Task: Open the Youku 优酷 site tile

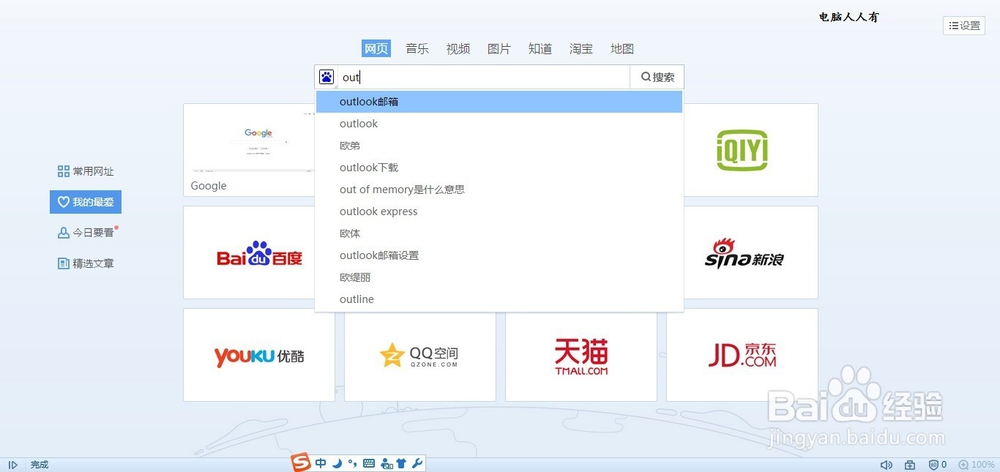Action: click(x=259, y=355)
